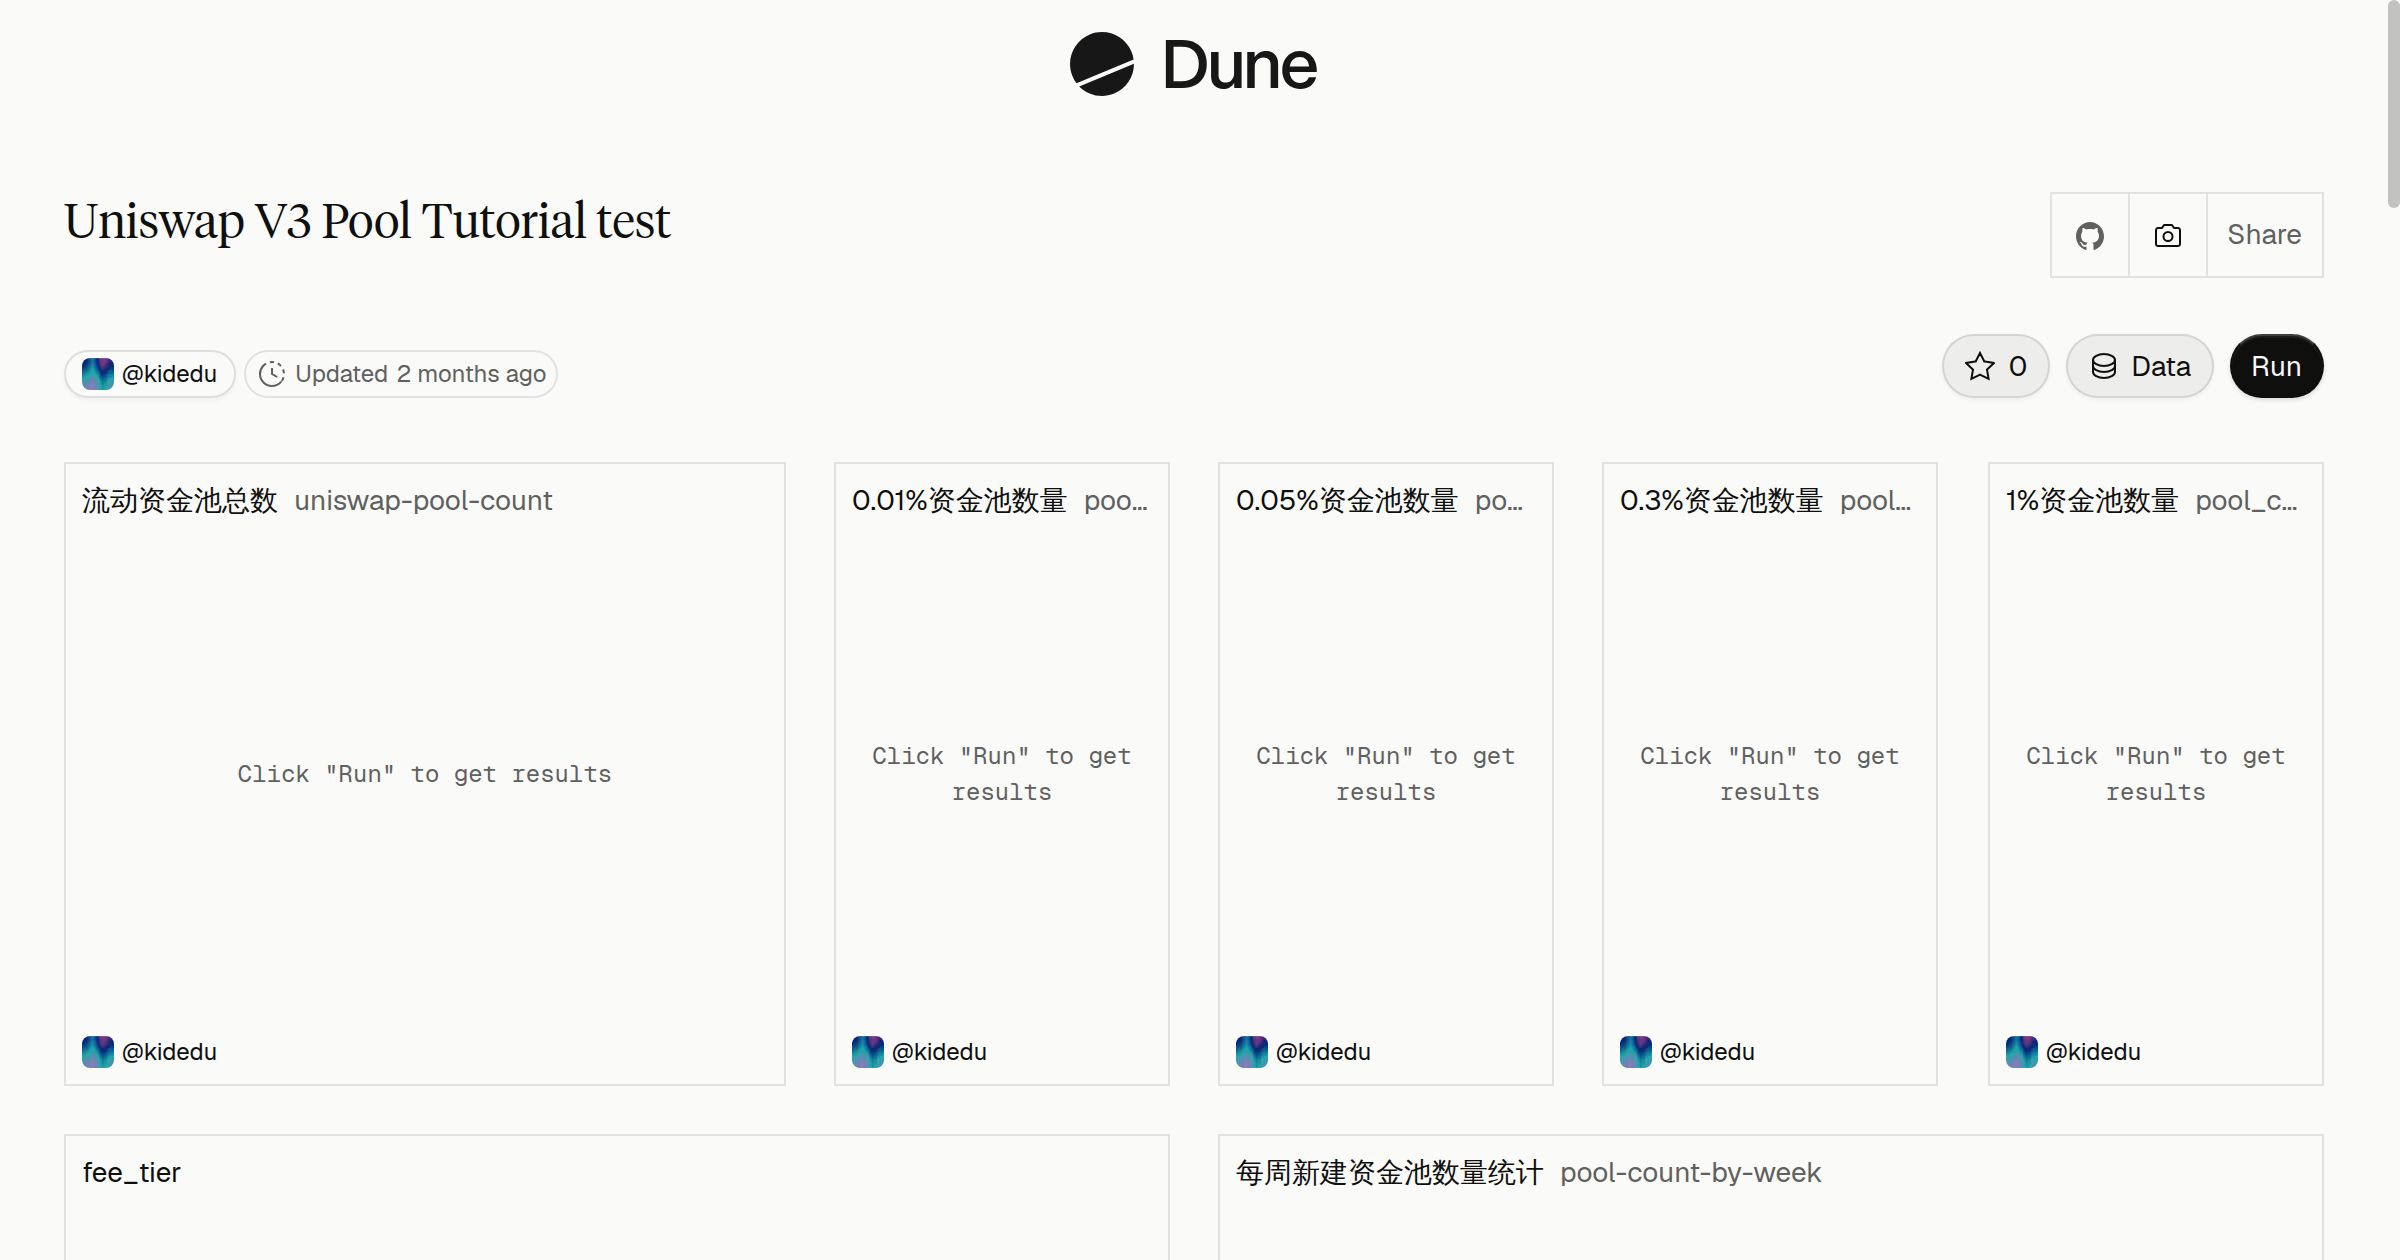Click the Uniswap V3 Pool Tutorial test title

[x=367, y=221]
